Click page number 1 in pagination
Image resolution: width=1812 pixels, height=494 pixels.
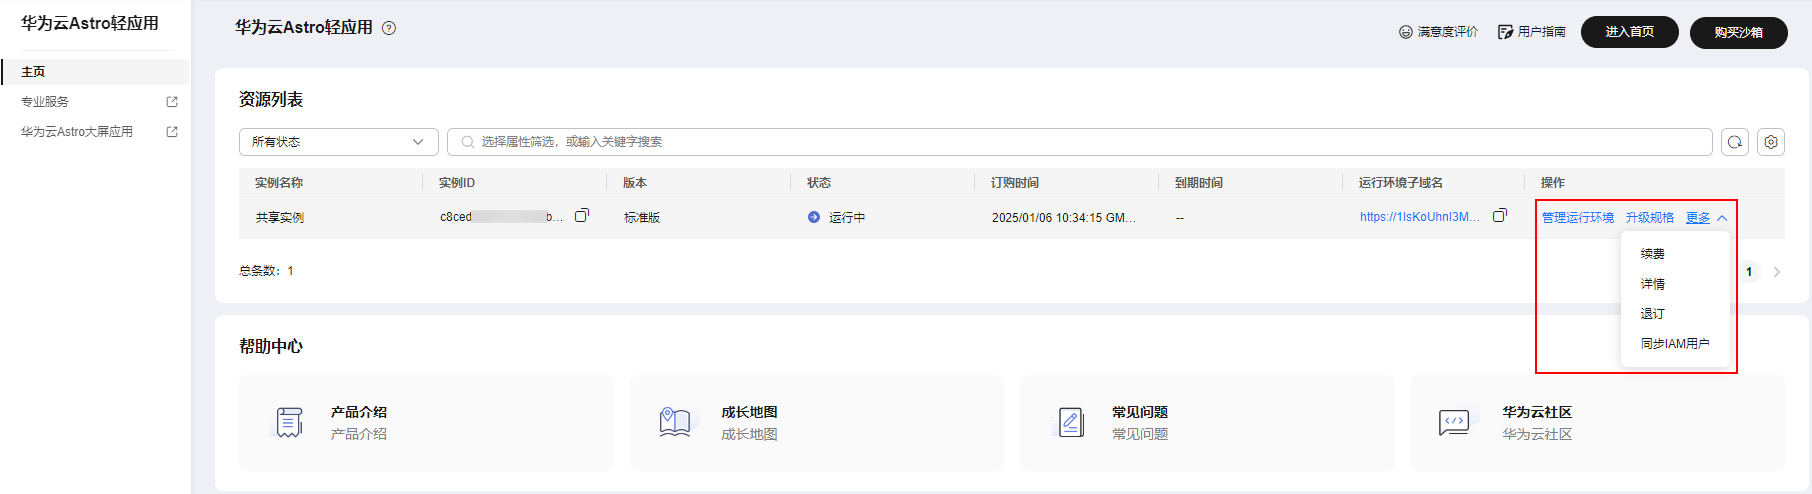click(1749, 272)
